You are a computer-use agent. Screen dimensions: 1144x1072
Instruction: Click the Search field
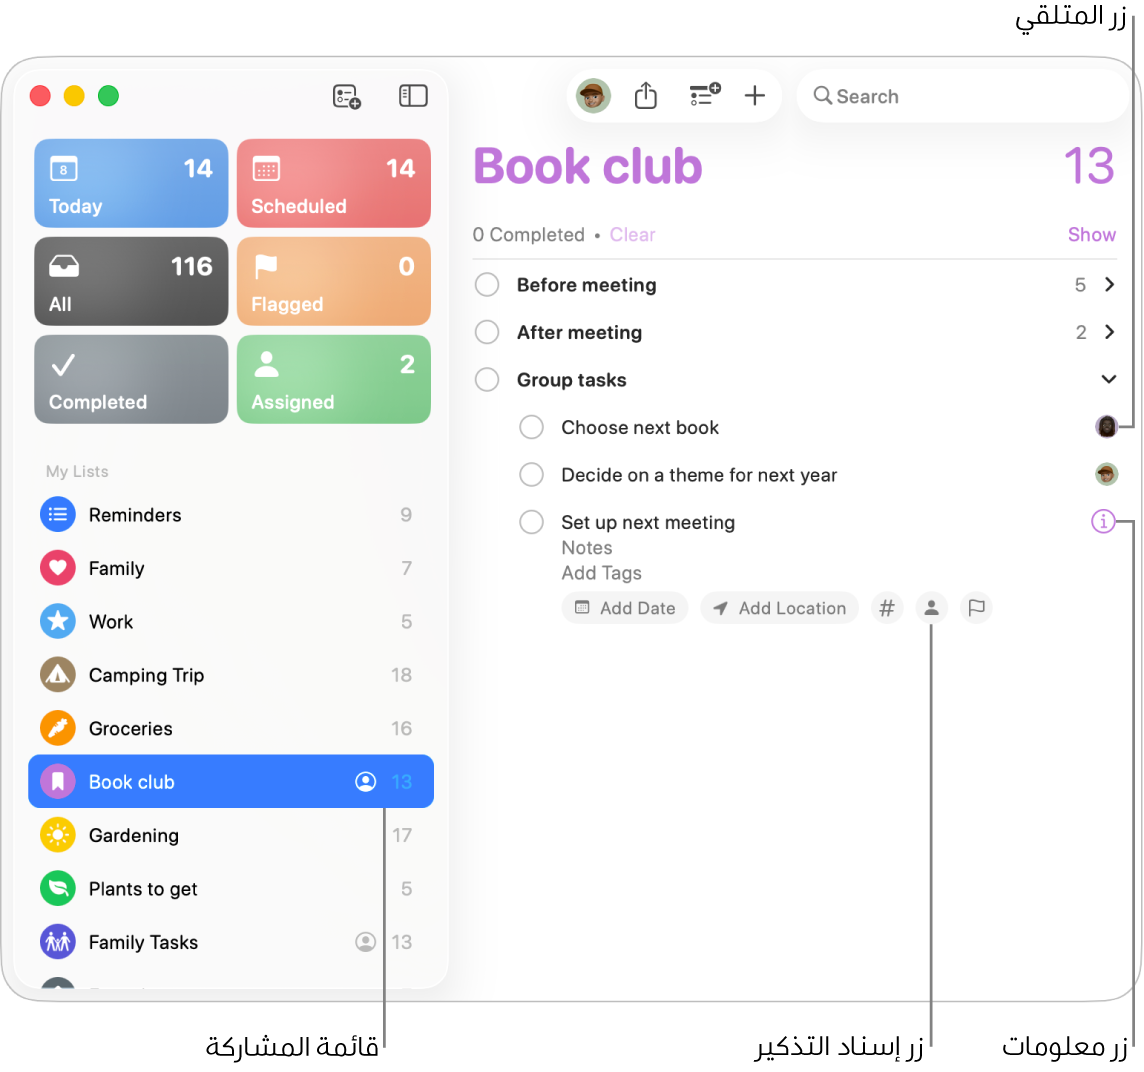(x=963, y=96)
